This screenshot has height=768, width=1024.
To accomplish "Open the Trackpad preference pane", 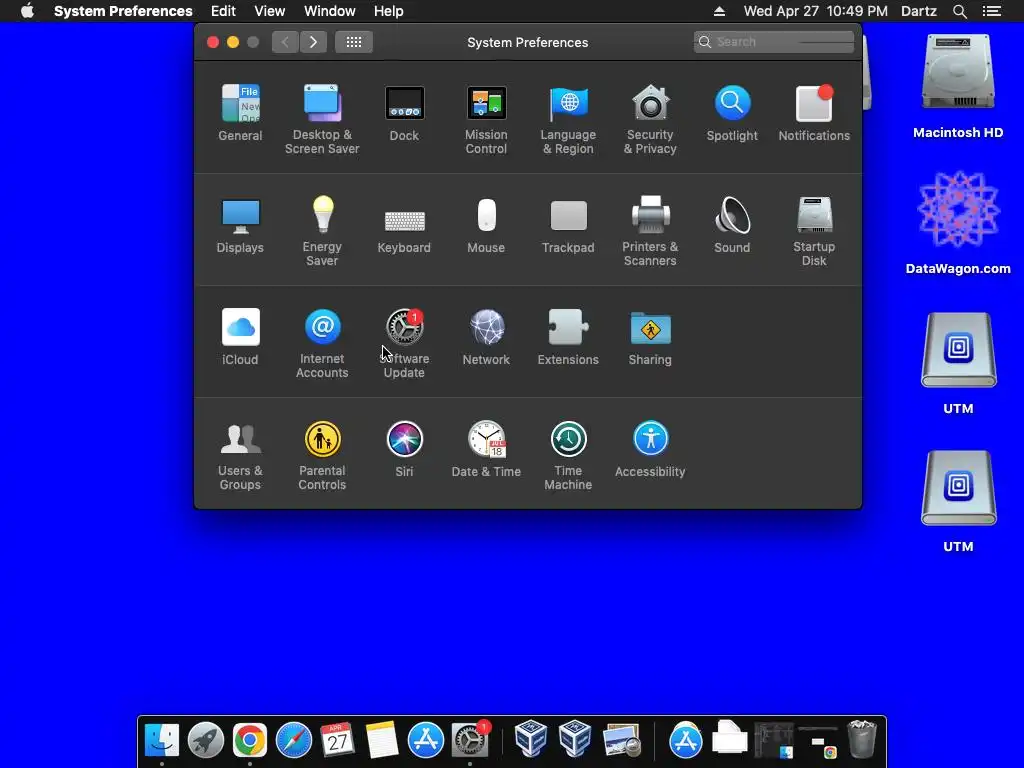I will point(568,225).
